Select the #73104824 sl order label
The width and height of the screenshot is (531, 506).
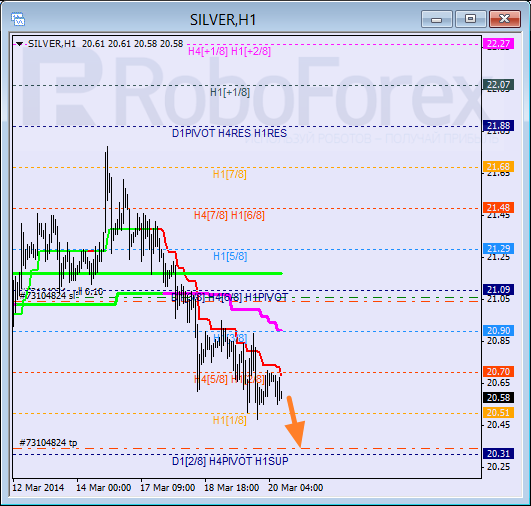pyautogui.click(x=47, y=295)
